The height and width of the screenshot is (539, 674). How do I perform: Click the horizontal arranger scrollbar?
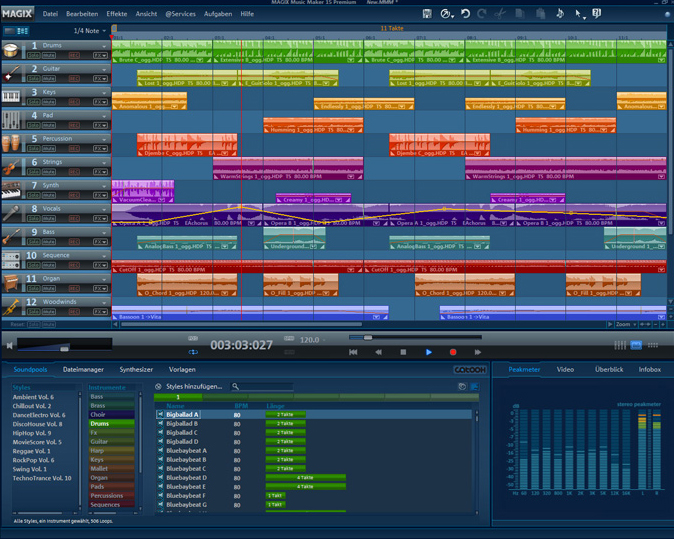[242, 325]
